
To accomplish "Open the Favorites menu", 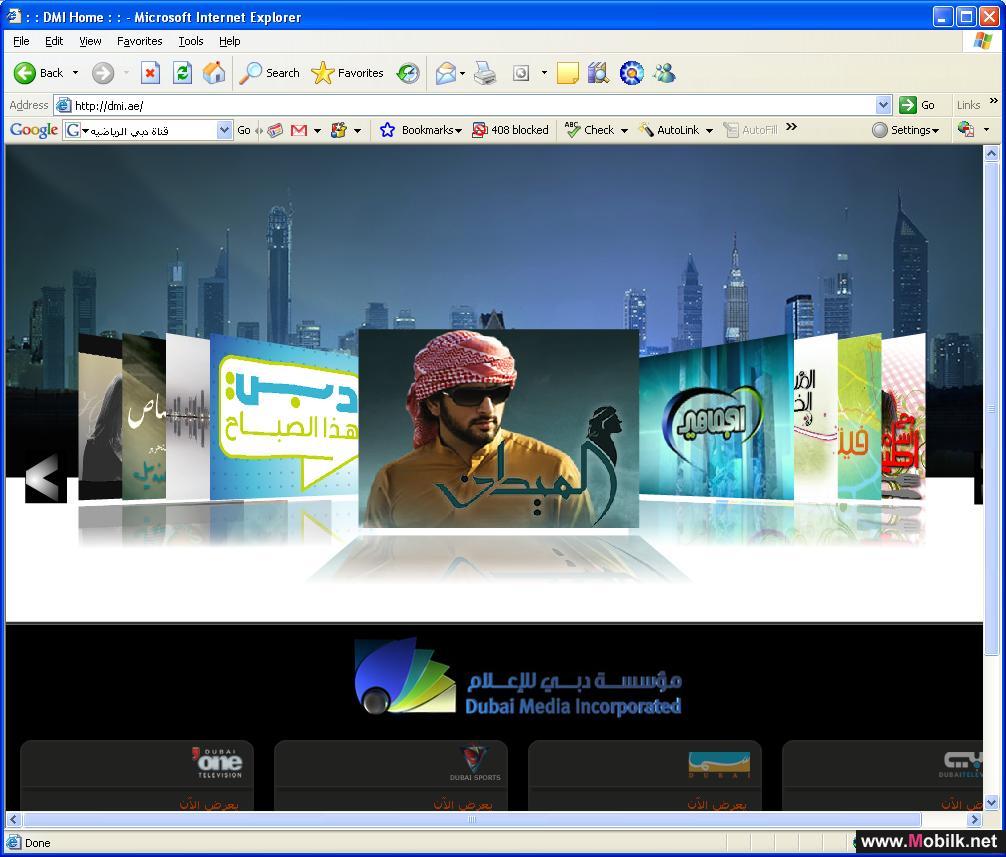I will click(x=139, y=41).
